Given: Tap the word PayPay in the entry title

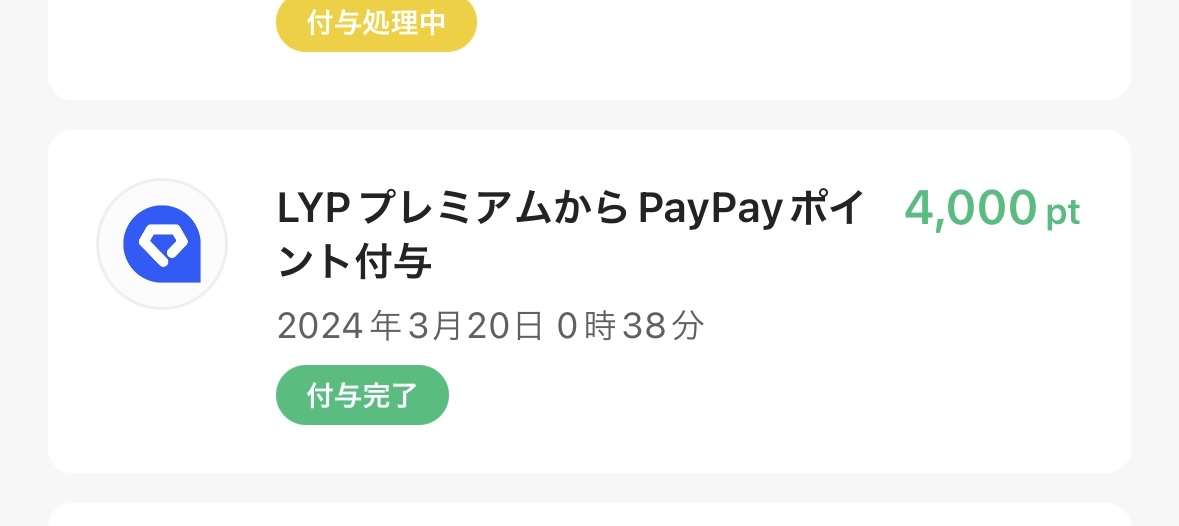Looking at the screenshot, I should coord(711,210).
